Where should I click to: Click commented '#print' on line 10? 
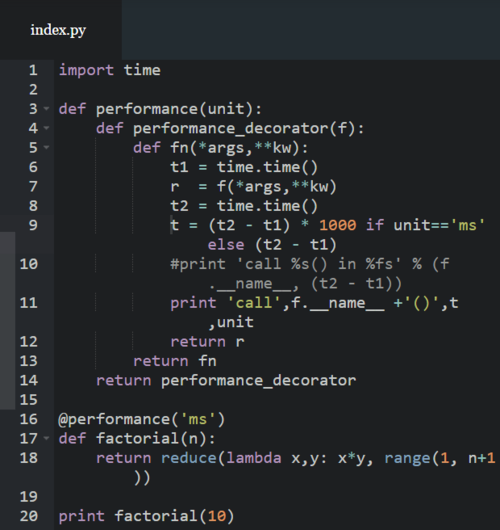198,264
